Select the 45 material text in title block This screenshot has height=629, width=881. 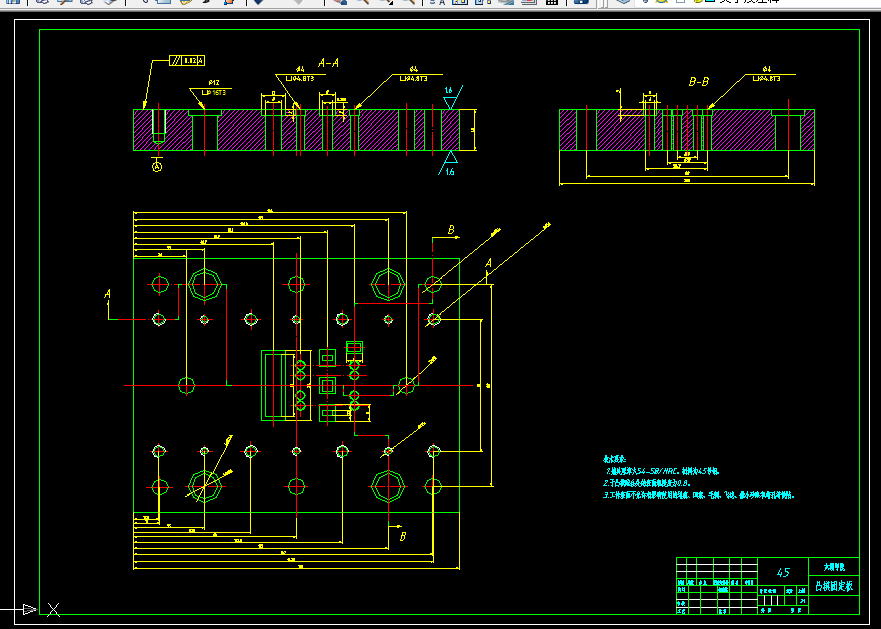783,572
